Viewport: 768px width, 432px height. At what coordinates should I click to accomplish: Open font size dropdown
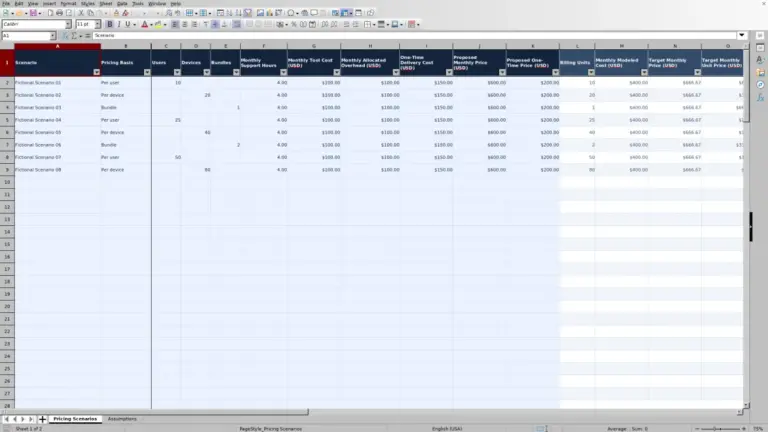(x=97, y=24)
